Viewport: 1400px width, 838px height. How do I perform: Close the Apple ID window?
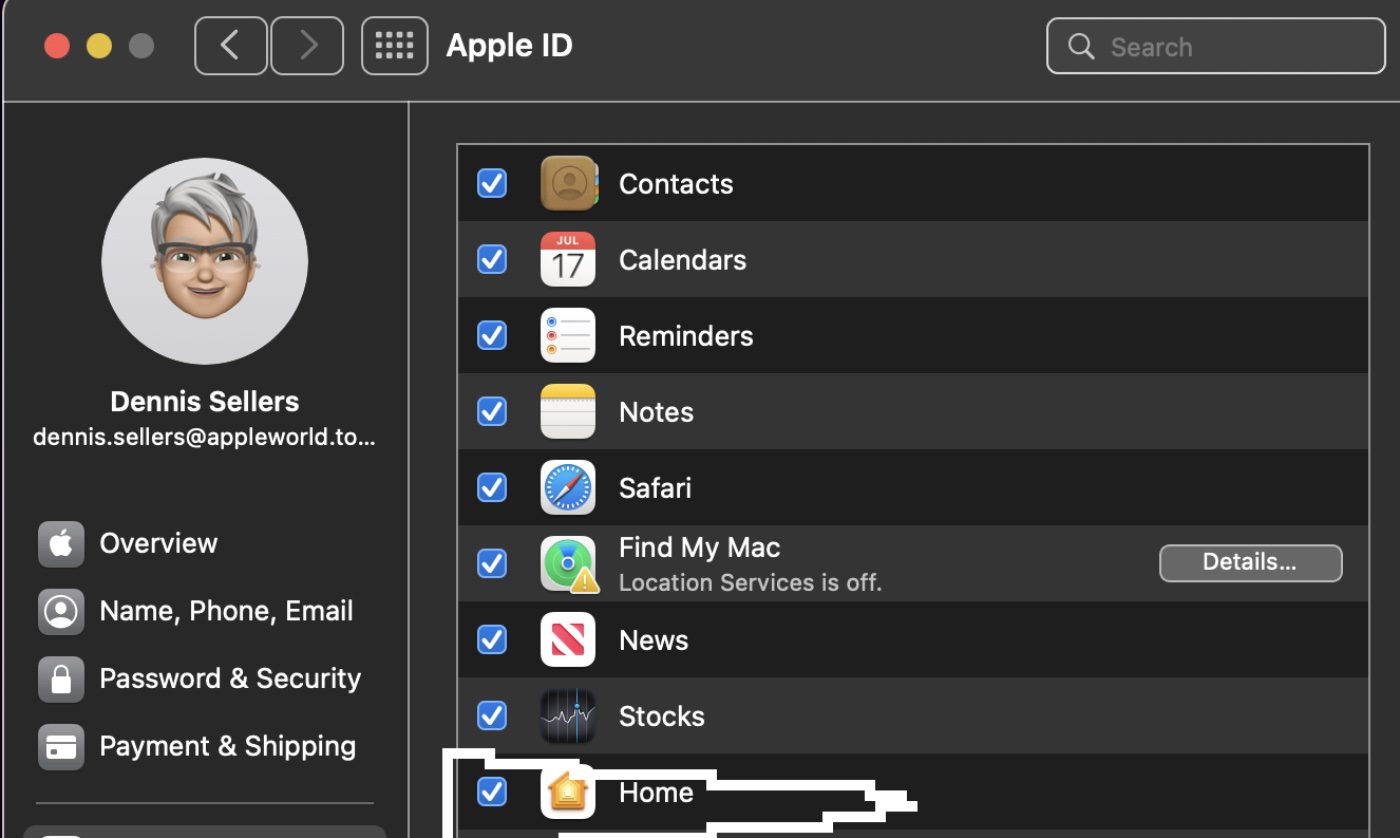[57, 46]
